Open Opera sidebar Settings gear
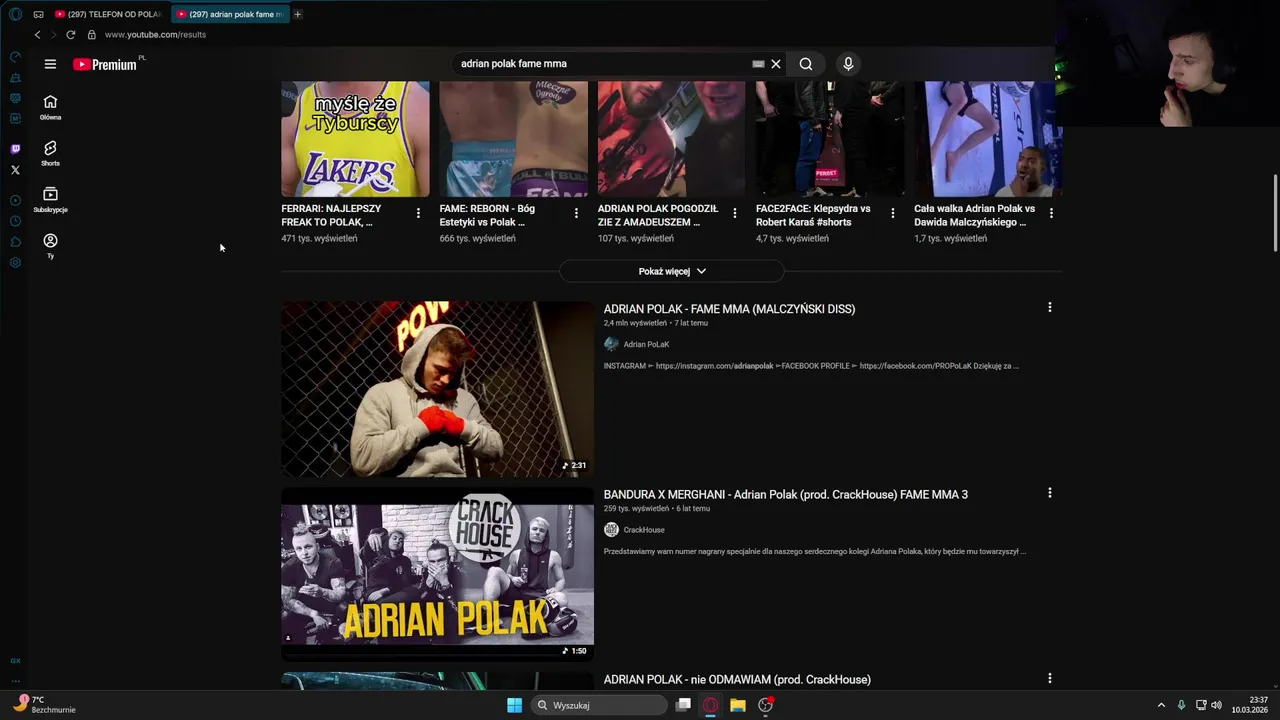1280x720 pixels. coord(15,263)
